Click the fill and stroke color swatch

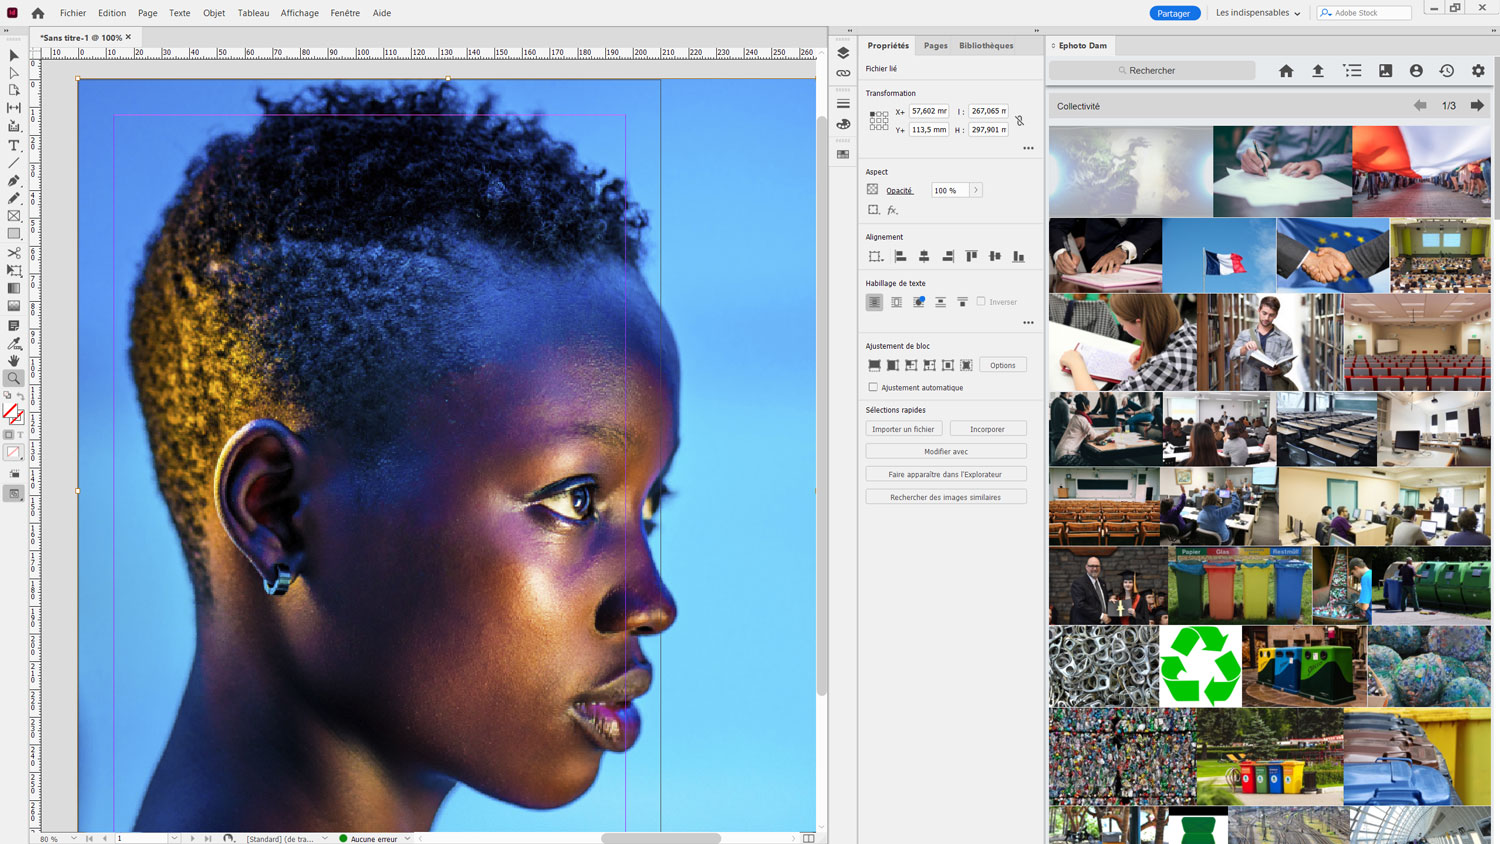coord(12,412)
